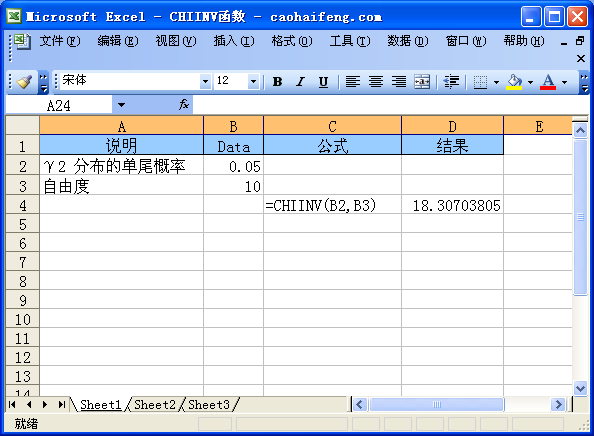Align text right
This screenshot has width=594, height=436.
(399, 81)
